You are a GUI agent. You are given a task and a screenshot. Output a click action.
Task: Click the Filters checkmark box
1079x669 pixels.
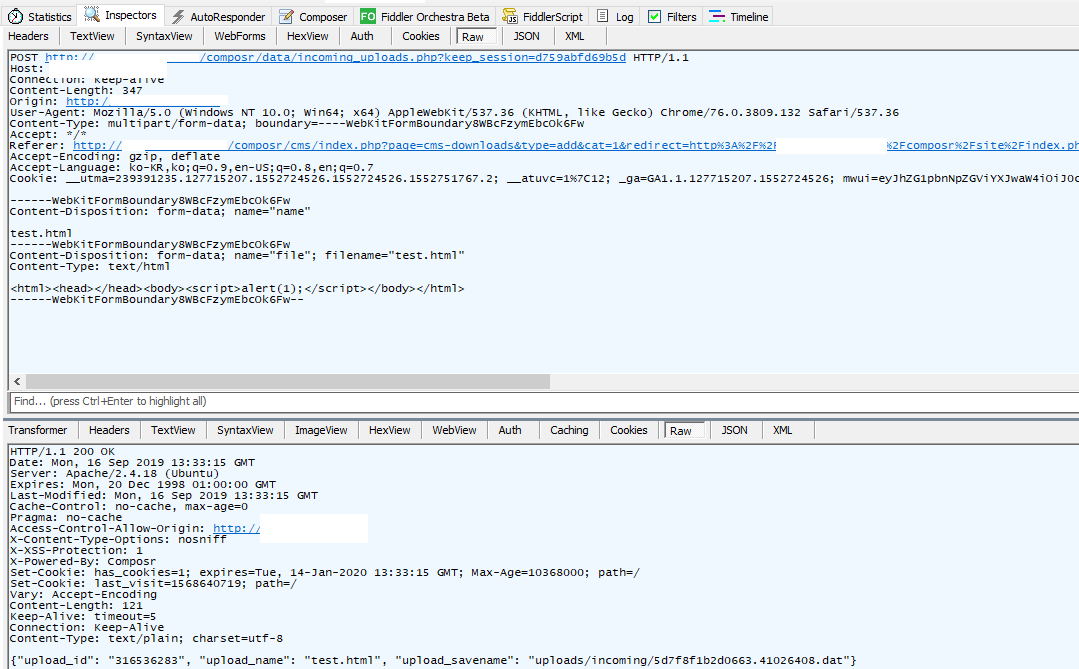click(654, 16)
